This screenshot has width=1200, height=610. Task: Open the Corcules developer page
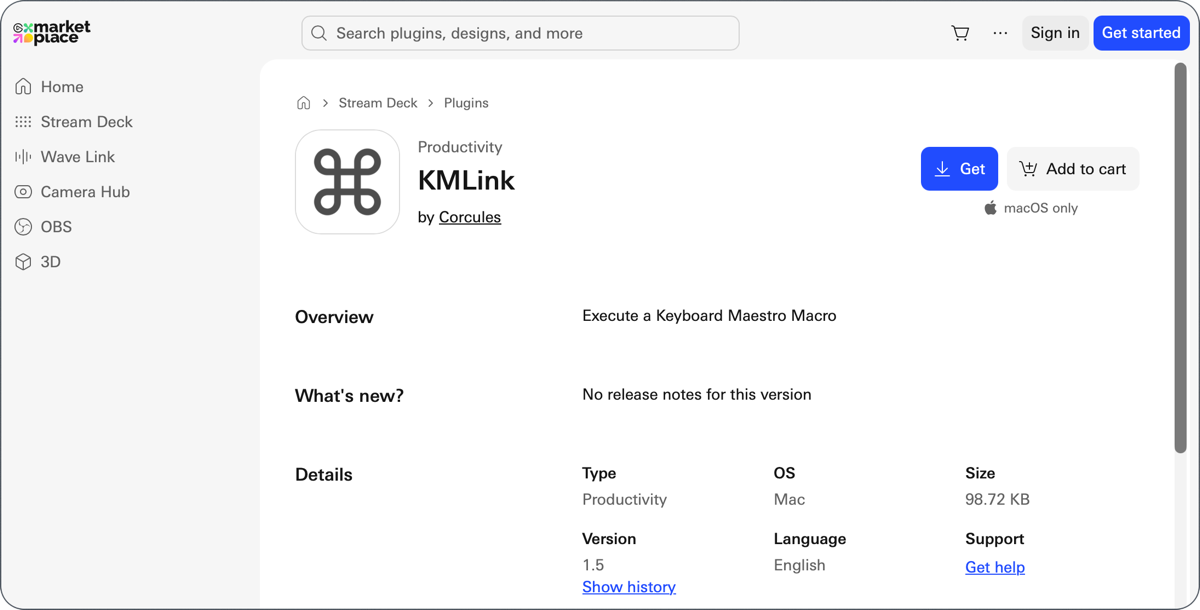tap(470, 216)
